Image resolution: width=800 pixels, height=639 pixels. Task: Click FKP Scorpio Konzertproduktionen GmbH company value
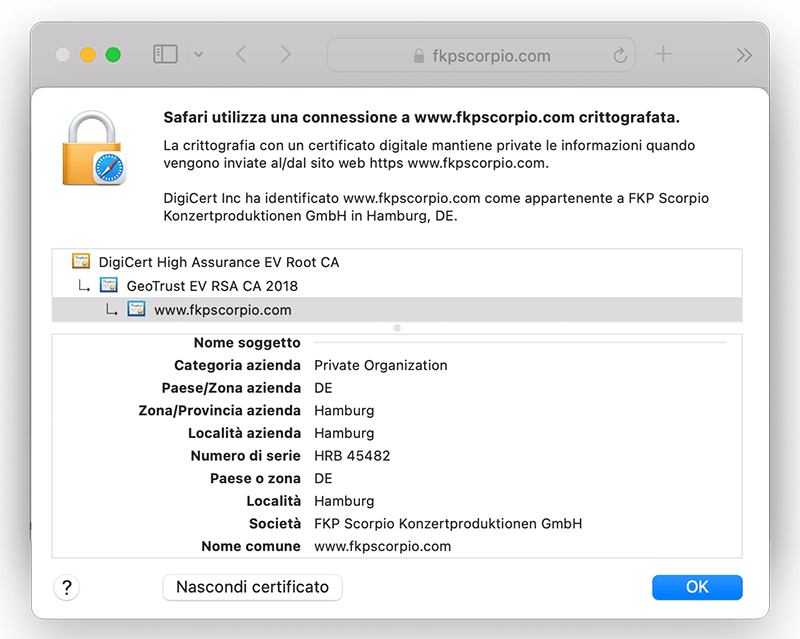(x=448, y=524)
